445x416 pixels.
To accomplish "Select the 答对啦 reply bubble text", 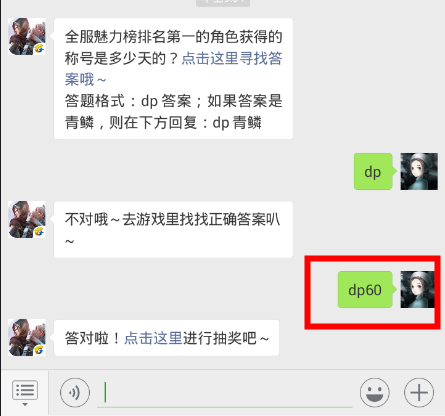I will tap(166, 338).
